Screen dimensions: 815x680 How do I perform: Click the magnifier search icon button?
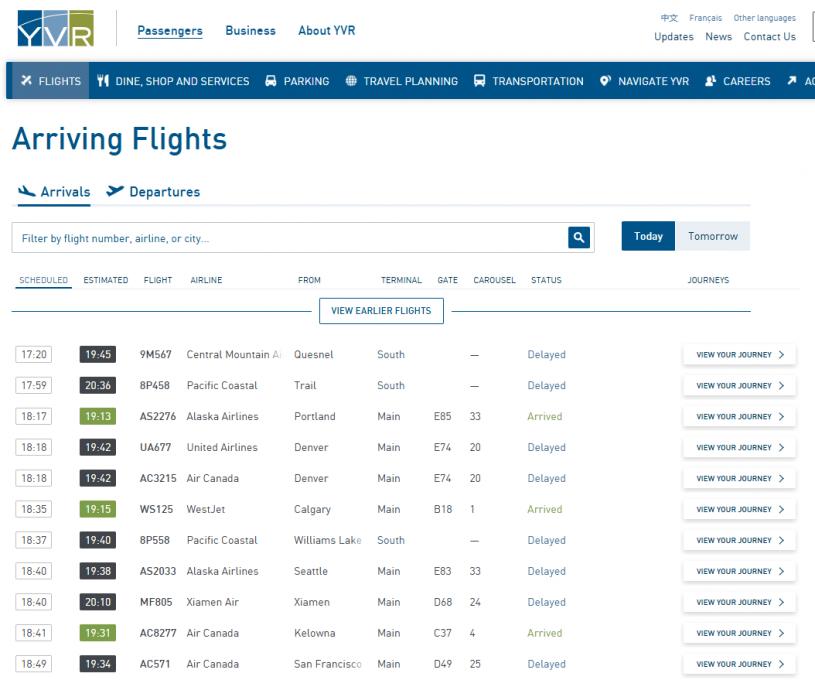(x=579, y=237)
